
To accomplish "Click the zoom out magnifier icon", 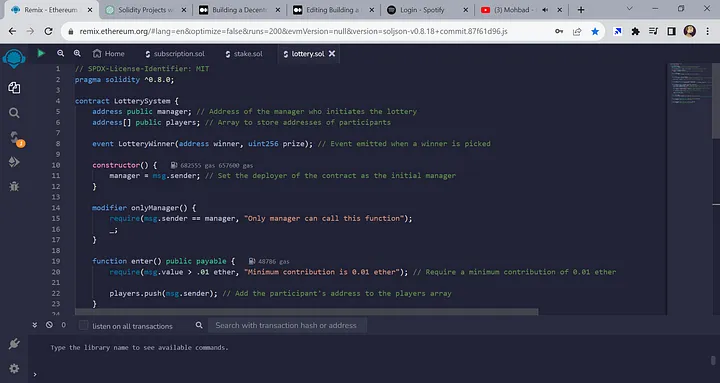I will point(61,53).
